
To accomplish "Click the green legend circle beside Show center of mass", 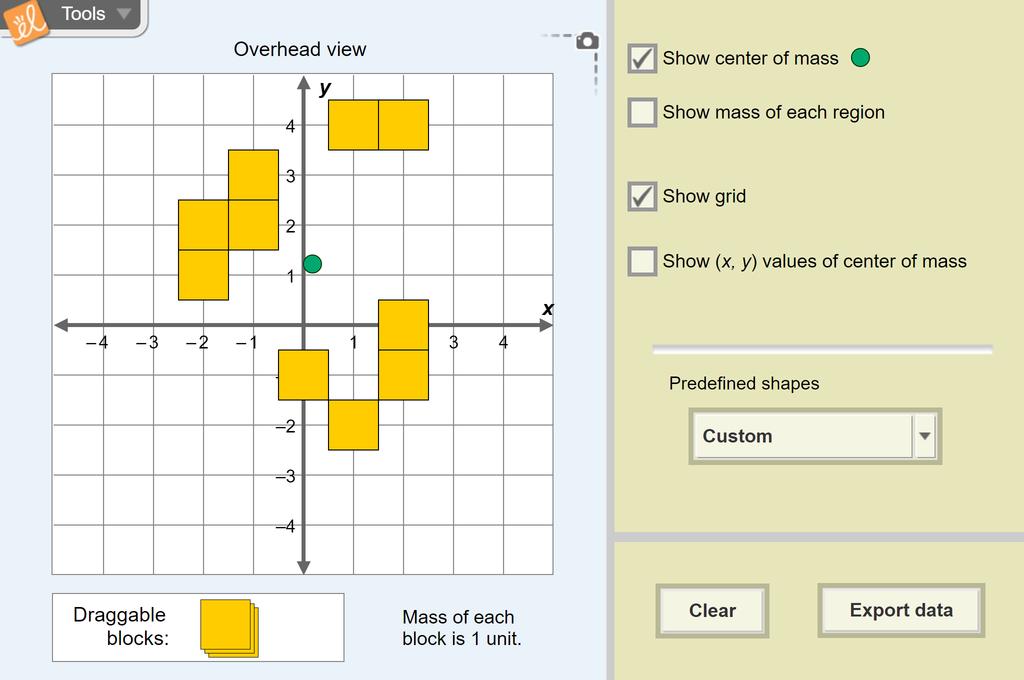I will pos(860,58).
